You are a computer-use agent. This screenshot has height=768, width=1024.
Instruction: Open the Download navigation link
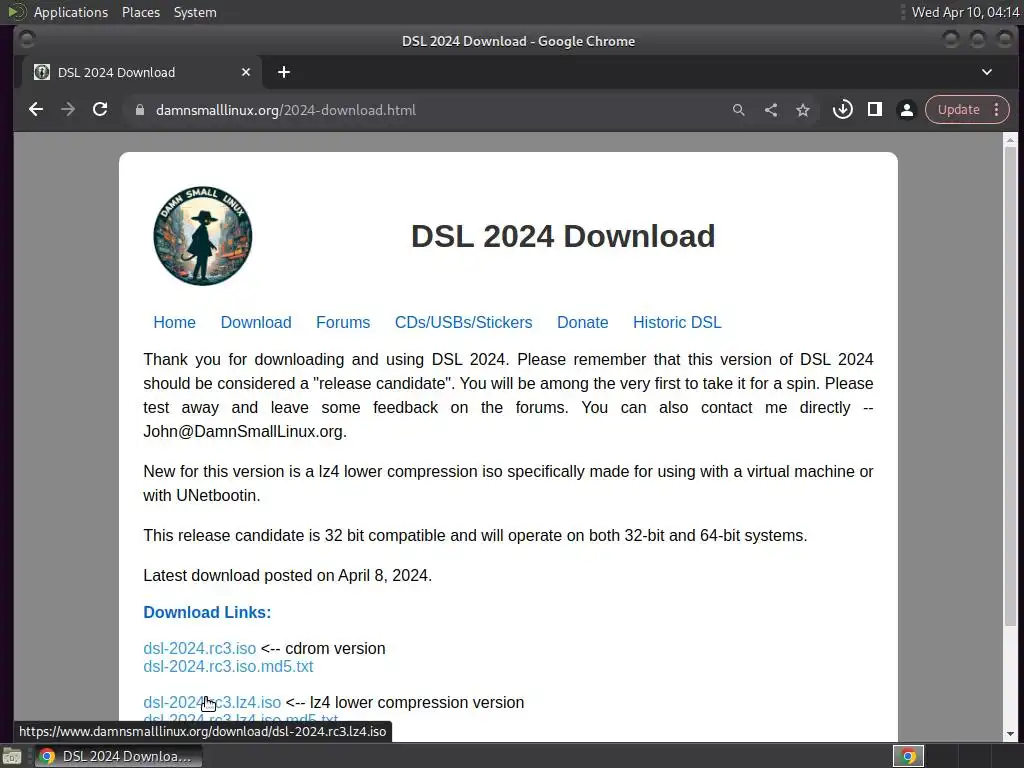pos(256,322)
